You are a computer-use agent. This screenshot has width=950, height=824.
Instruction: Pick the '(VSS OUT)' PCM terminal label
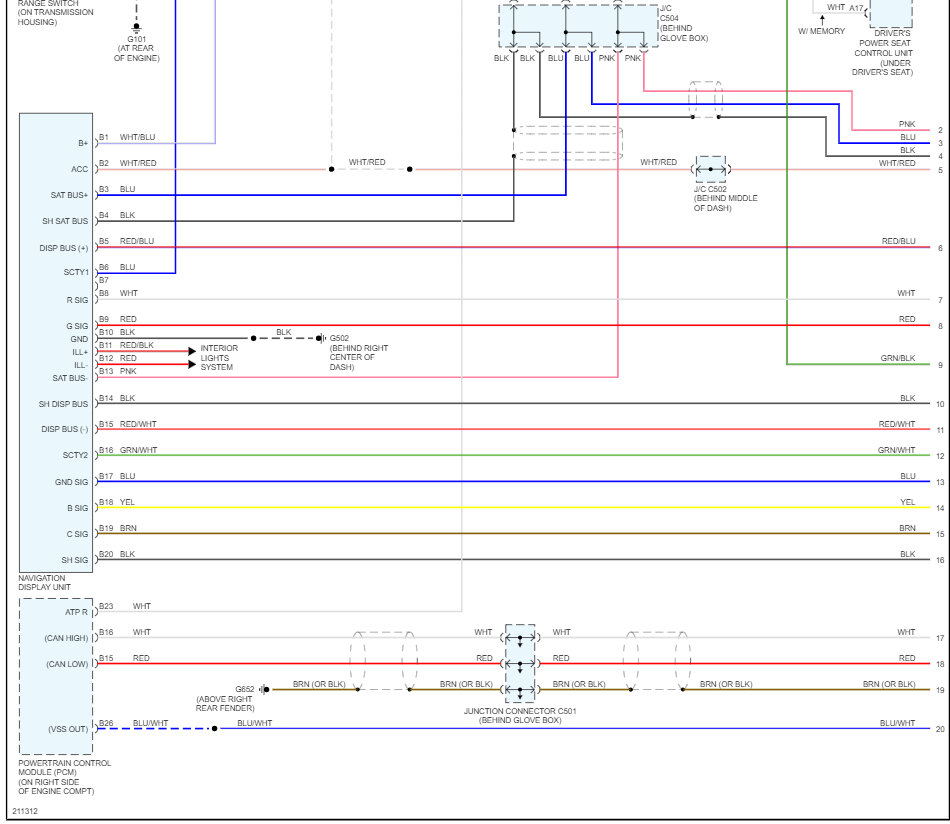(x=68, y=729)
